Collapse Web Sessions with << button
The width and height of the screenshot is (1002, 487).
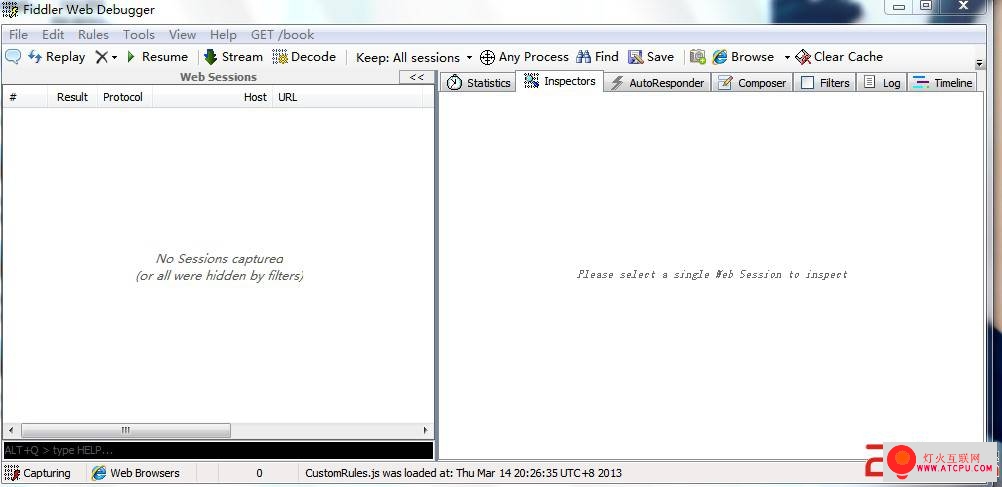(417, 77)
